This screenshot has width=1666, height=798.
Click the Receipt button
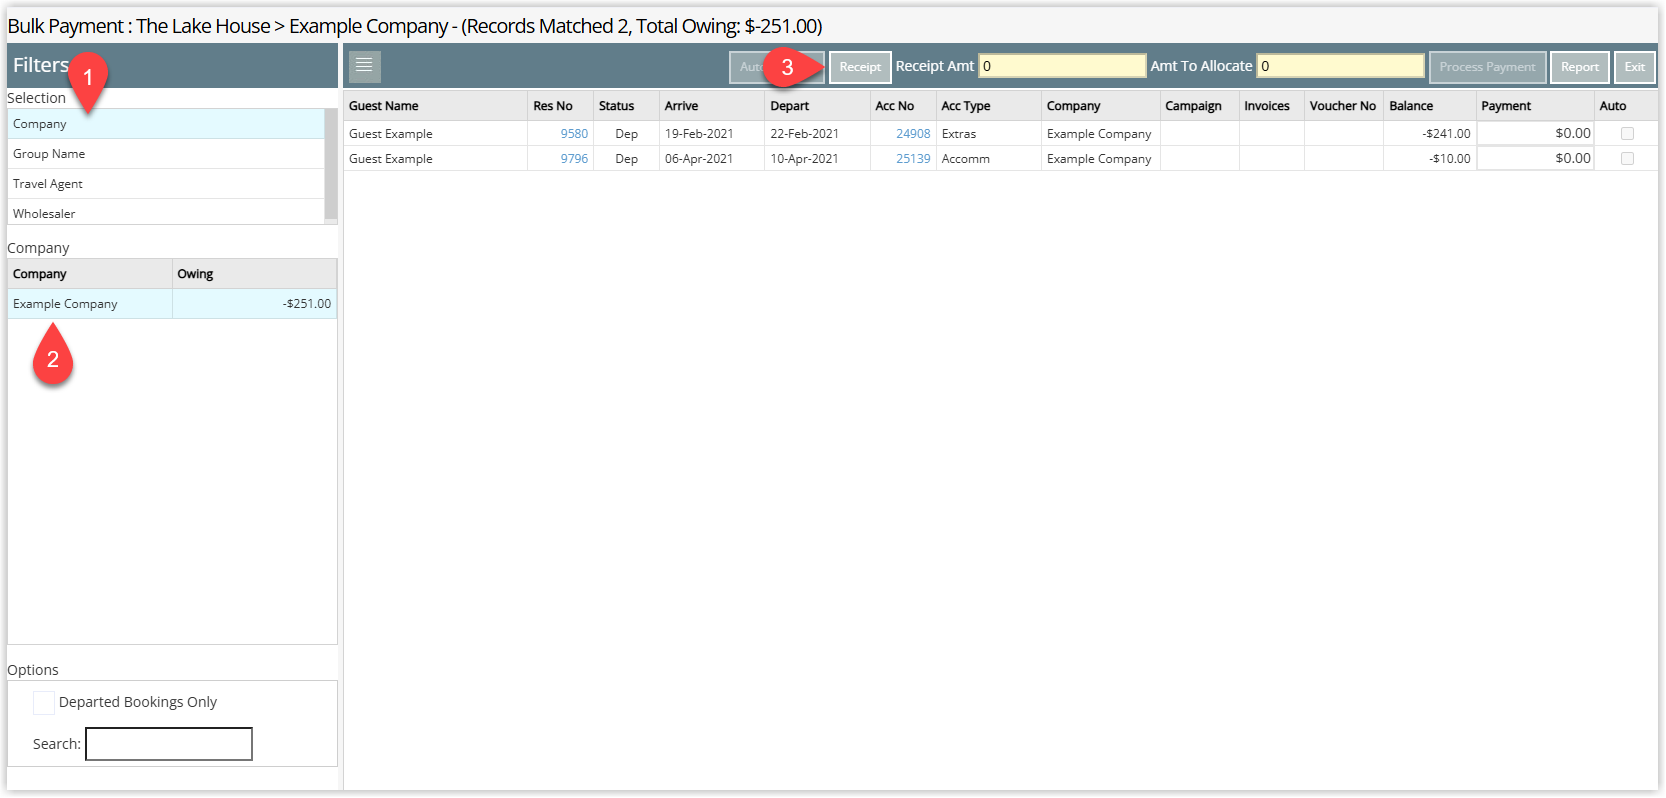pos(860,67)
